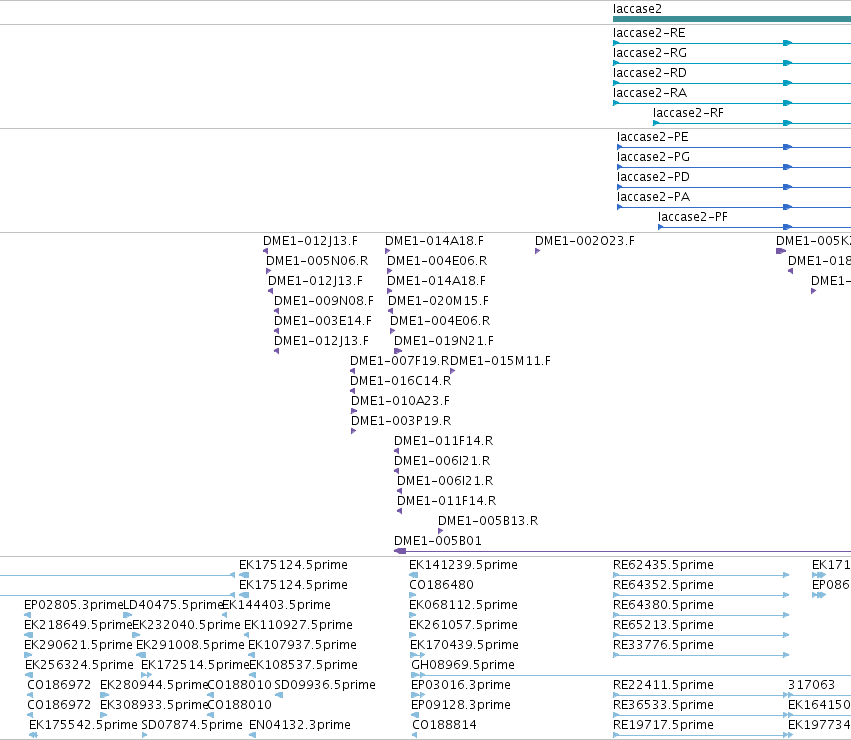Select the DME1-007F19.R feature
Viewport: 851px width, 740px height.
(x=399, y=361)
